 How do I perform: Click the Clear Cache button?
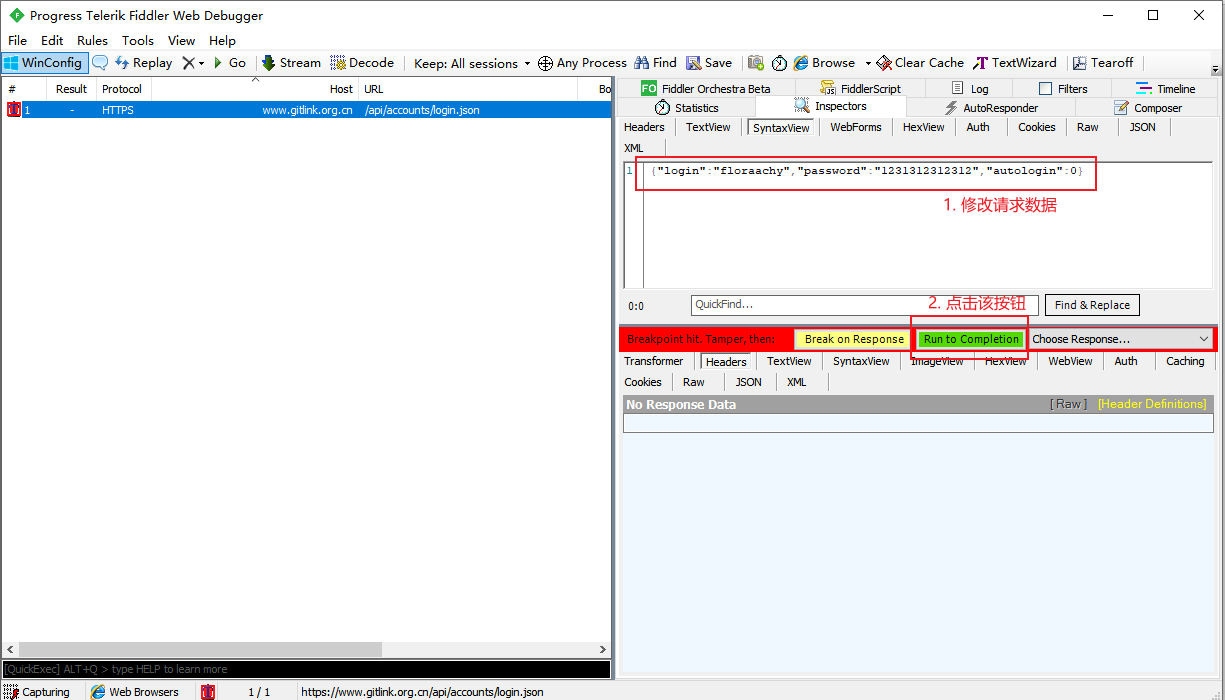coord(920,62)
